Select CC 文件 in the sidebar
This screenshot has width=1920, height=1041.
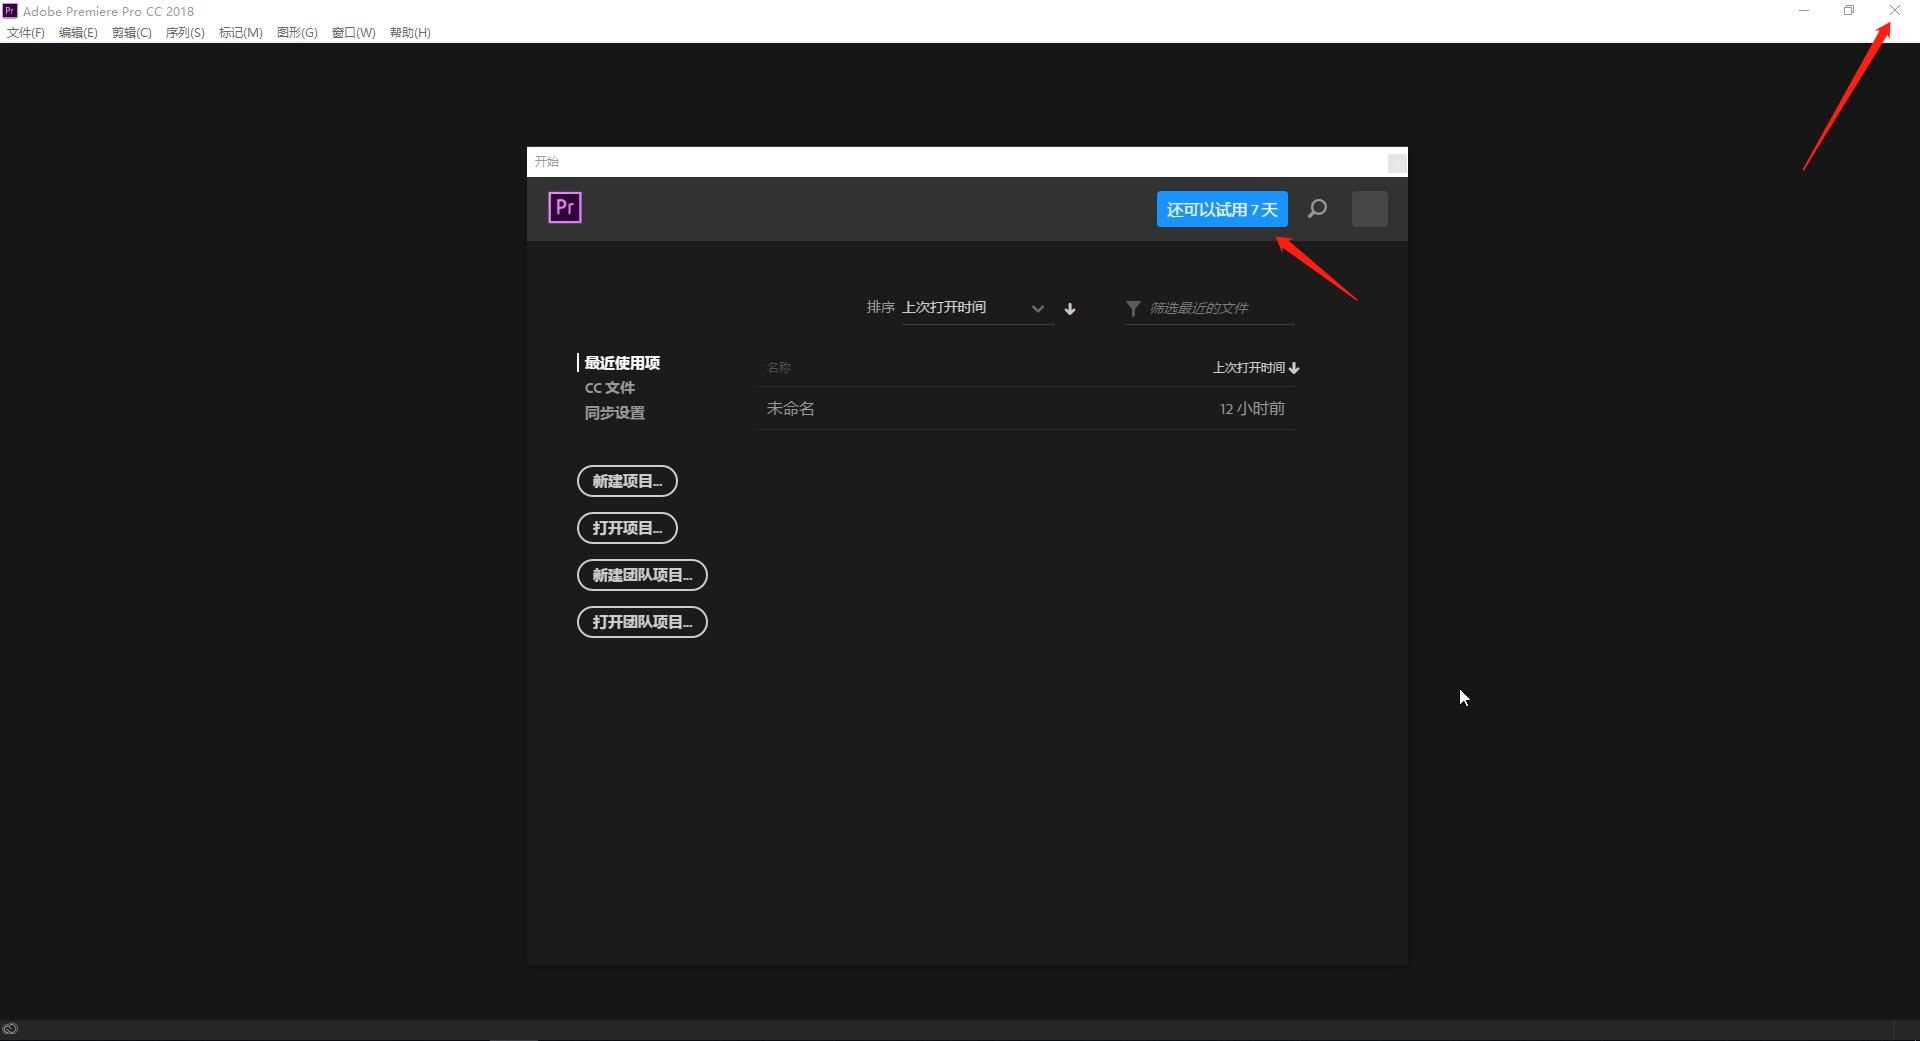pos(610,388)
